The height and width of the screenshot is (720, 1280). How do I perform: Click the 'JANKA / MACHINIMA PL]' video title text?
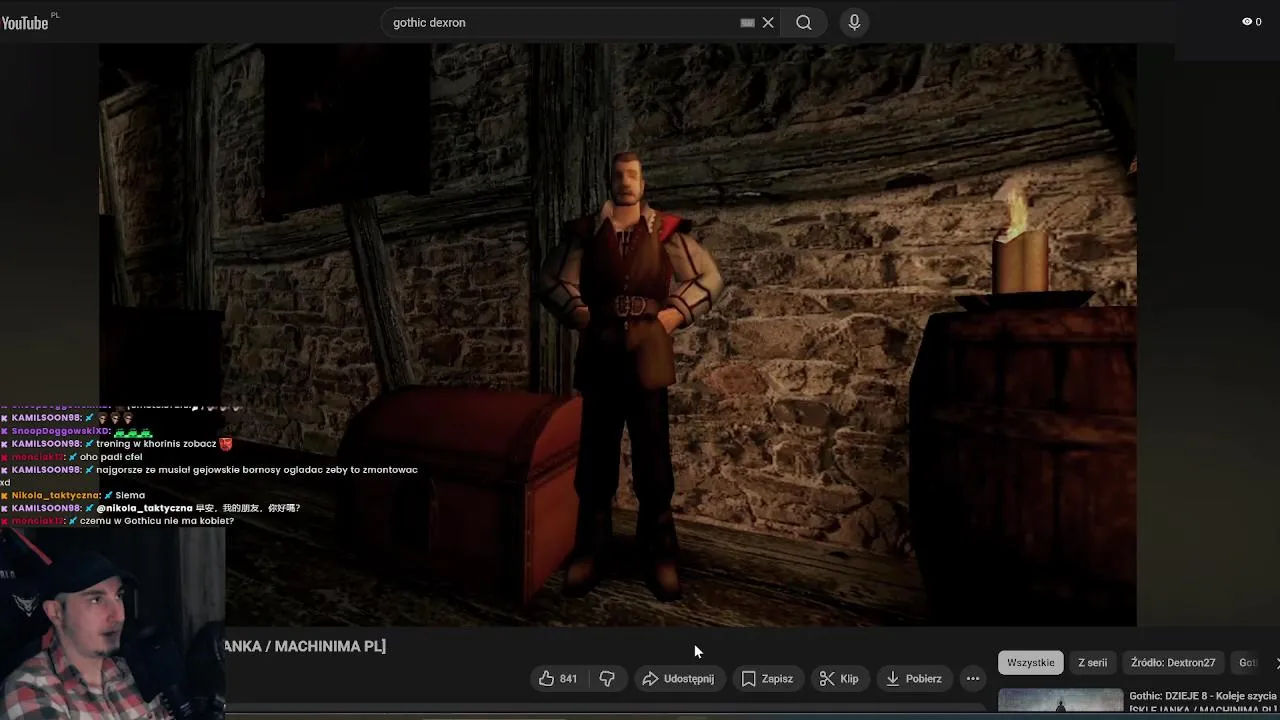[x=304, y=646]
